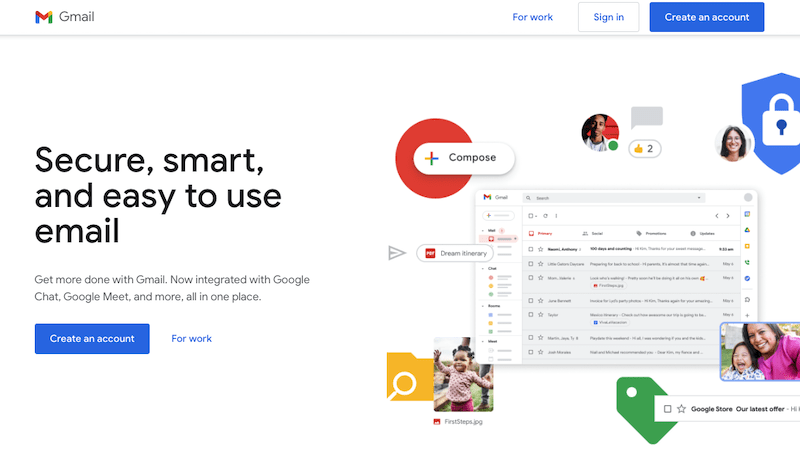This screenshot has width=800, height=474.
Task: Switch to the Social tab
Action: tap(593, 233)
